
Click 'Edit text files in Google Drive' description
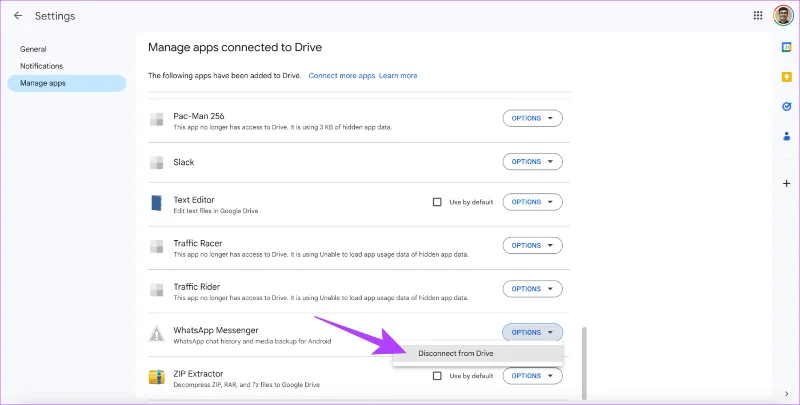[x=216, y=211]
